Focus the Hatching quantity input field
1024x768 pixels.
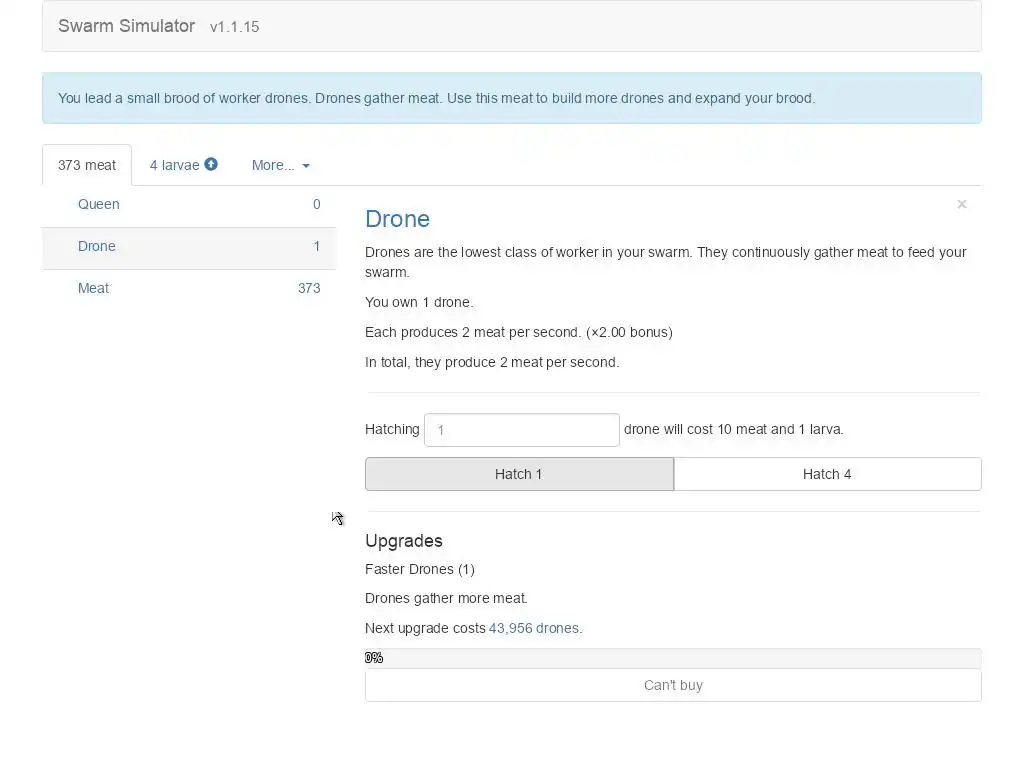point(521,430)
